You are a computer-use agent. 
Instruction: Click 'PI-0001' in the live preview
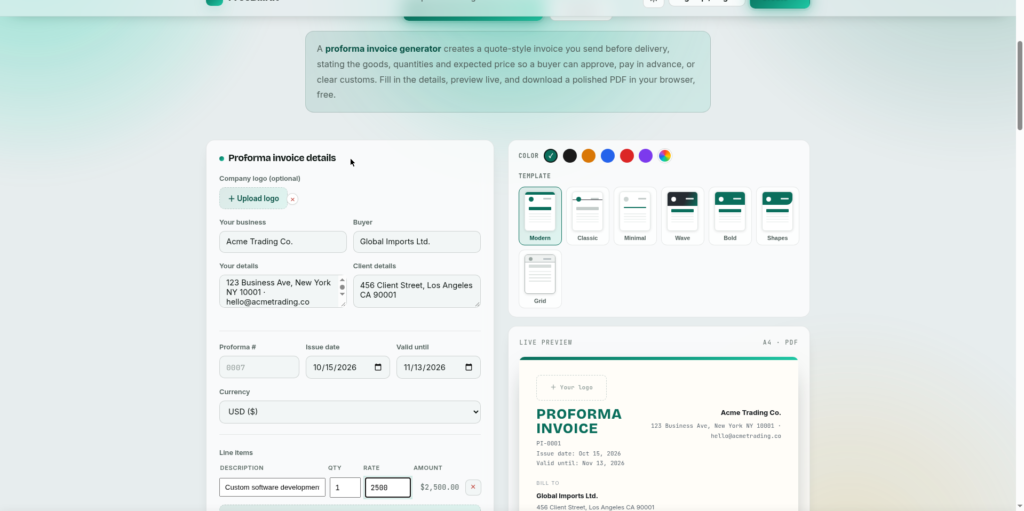[549, 444]
